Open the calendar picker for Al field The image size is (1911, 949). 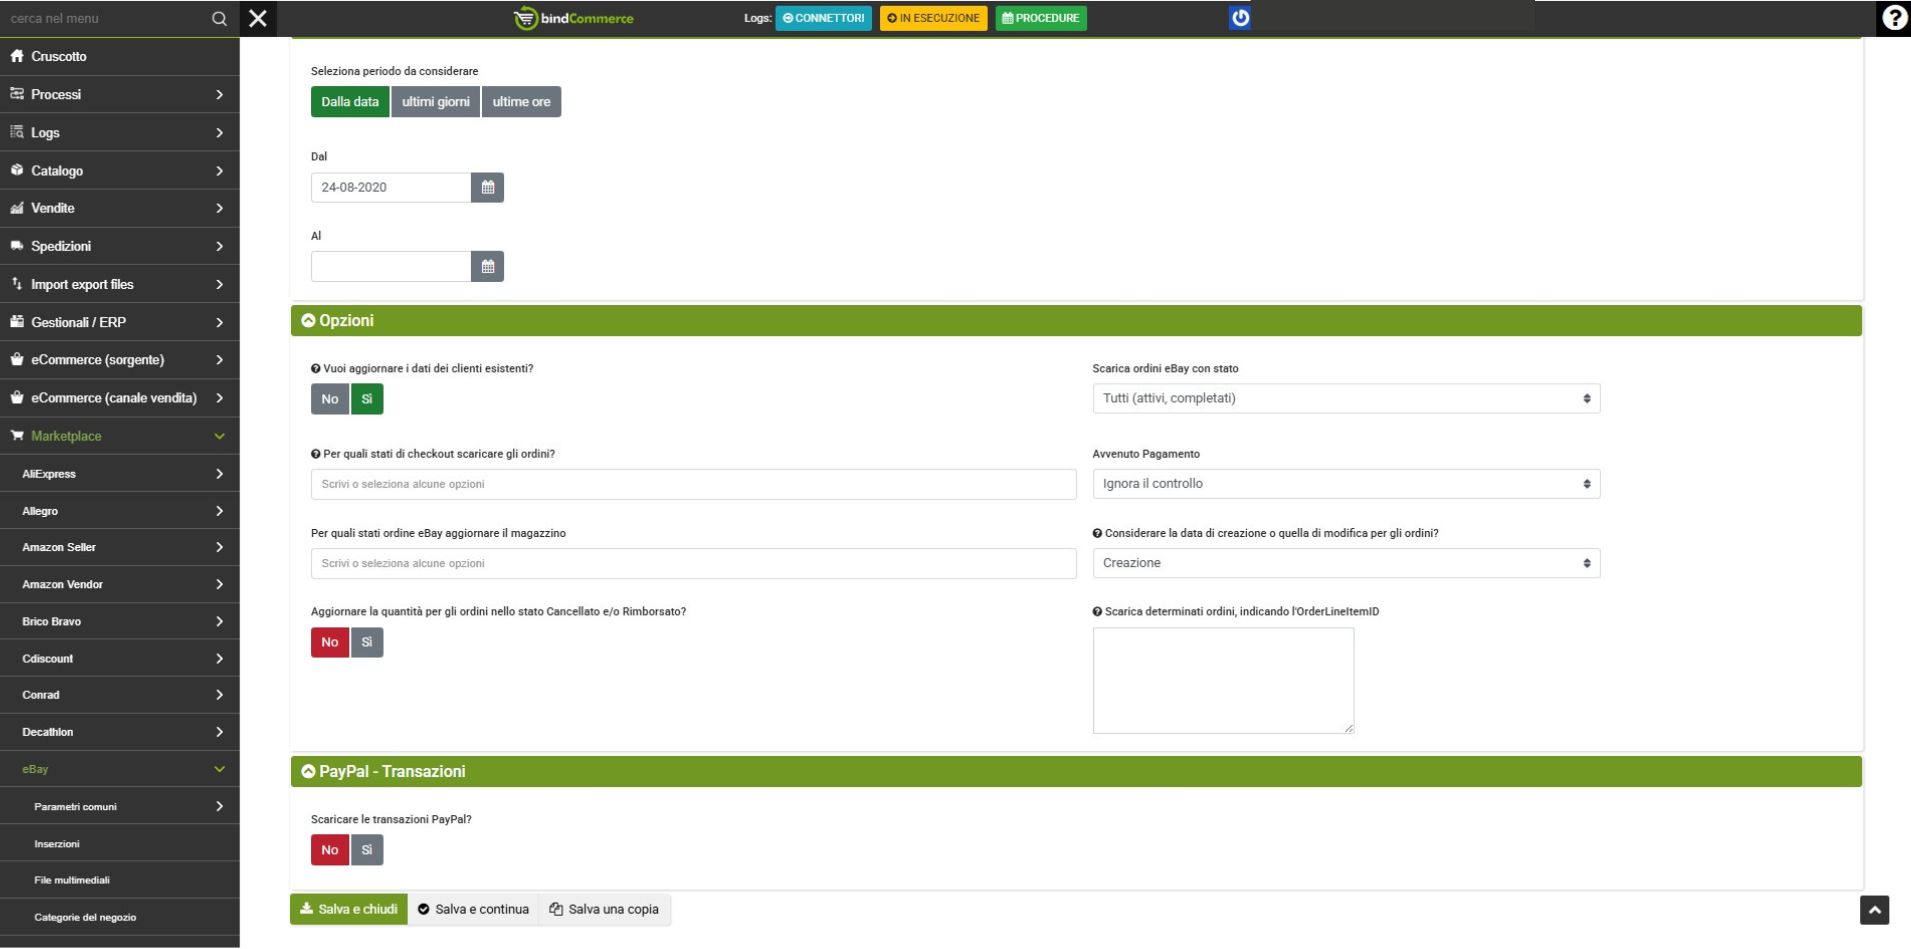click(x=487, y=266)
